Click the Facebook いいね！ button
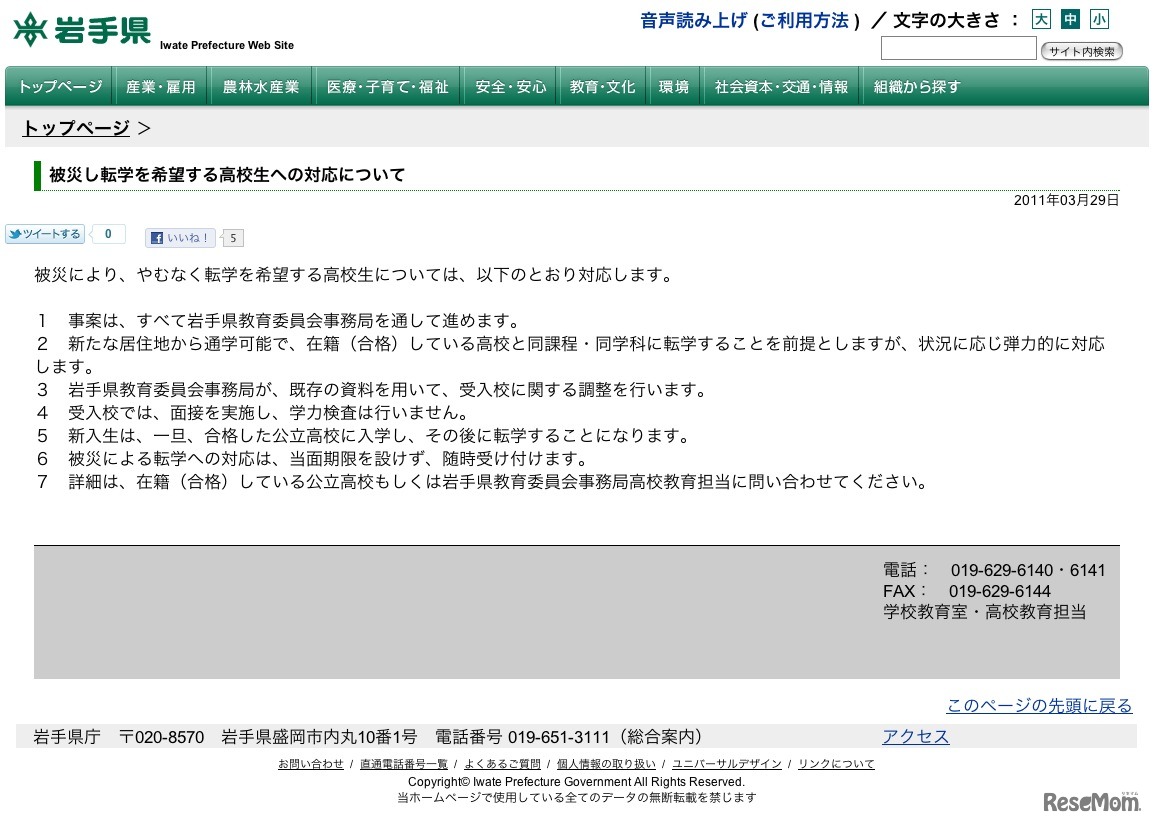The width and height of the screenshot is (1154, 825). (x=180, y=238)
